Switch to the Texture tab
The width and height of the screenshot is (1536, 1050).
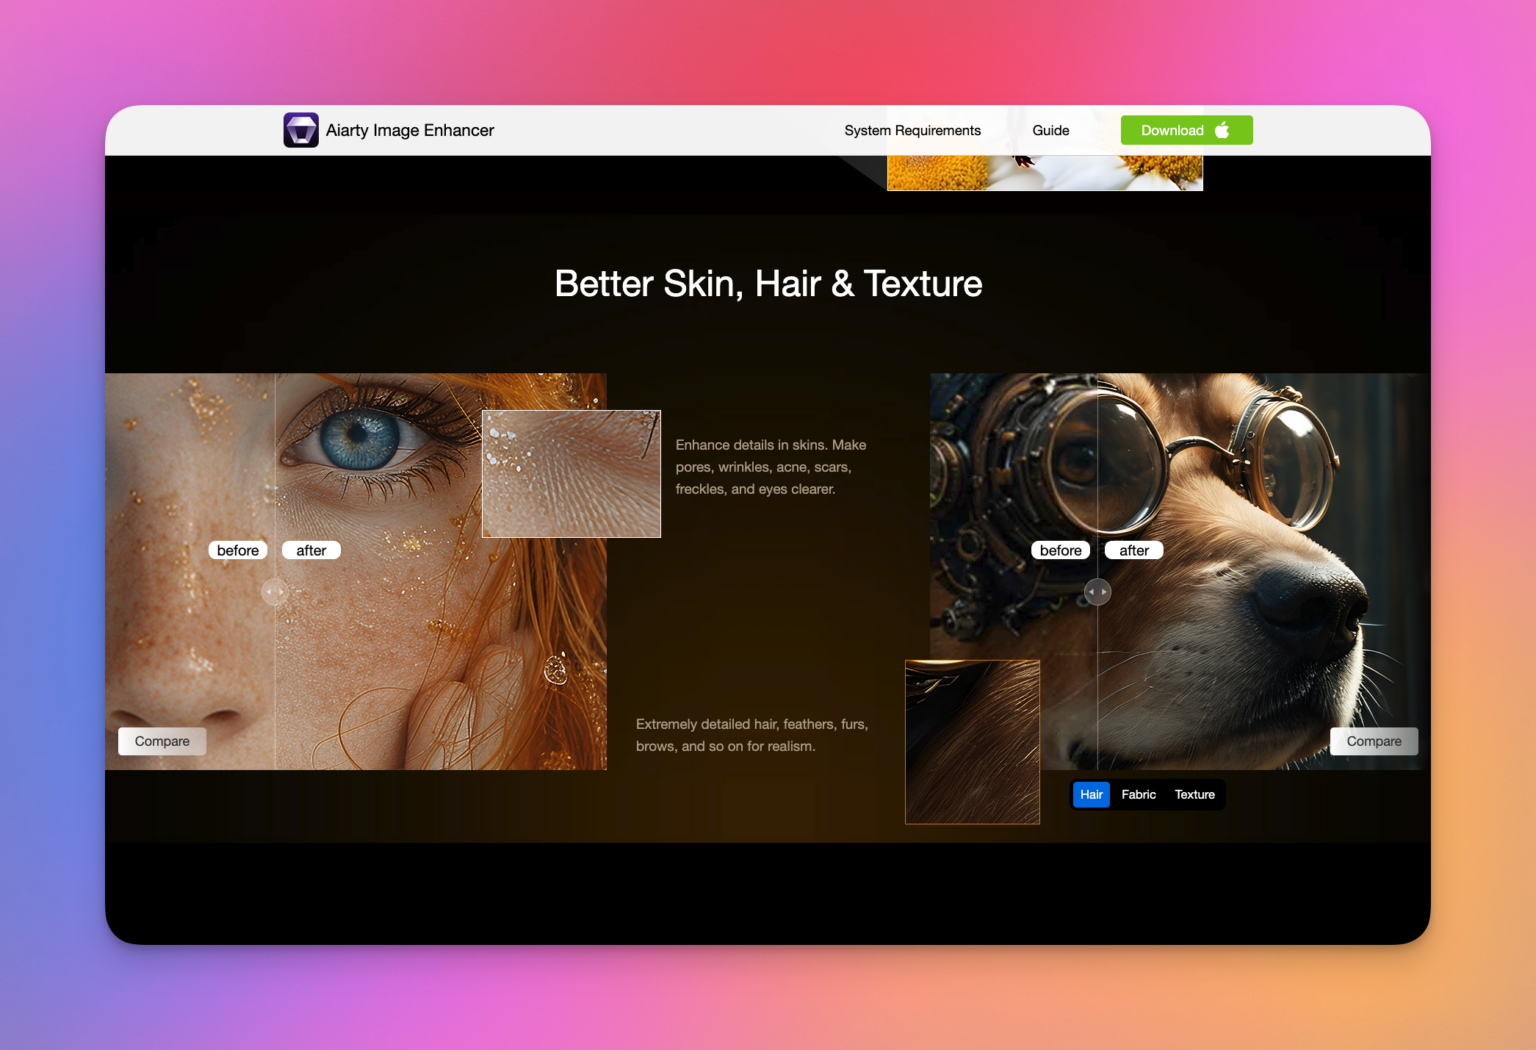1194,795
